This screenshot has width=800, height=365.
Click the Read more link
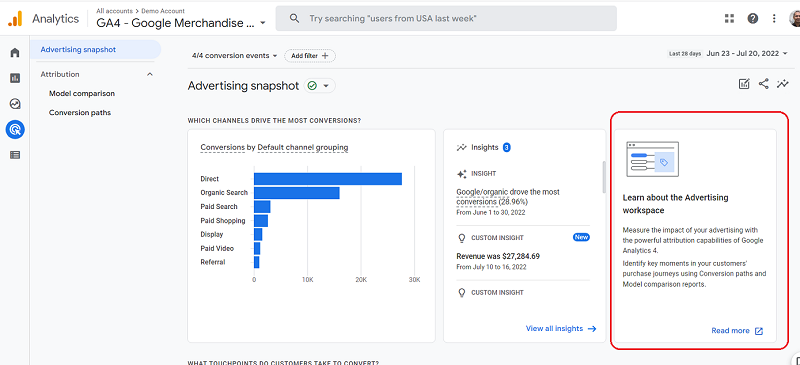(x=730, y=331)
